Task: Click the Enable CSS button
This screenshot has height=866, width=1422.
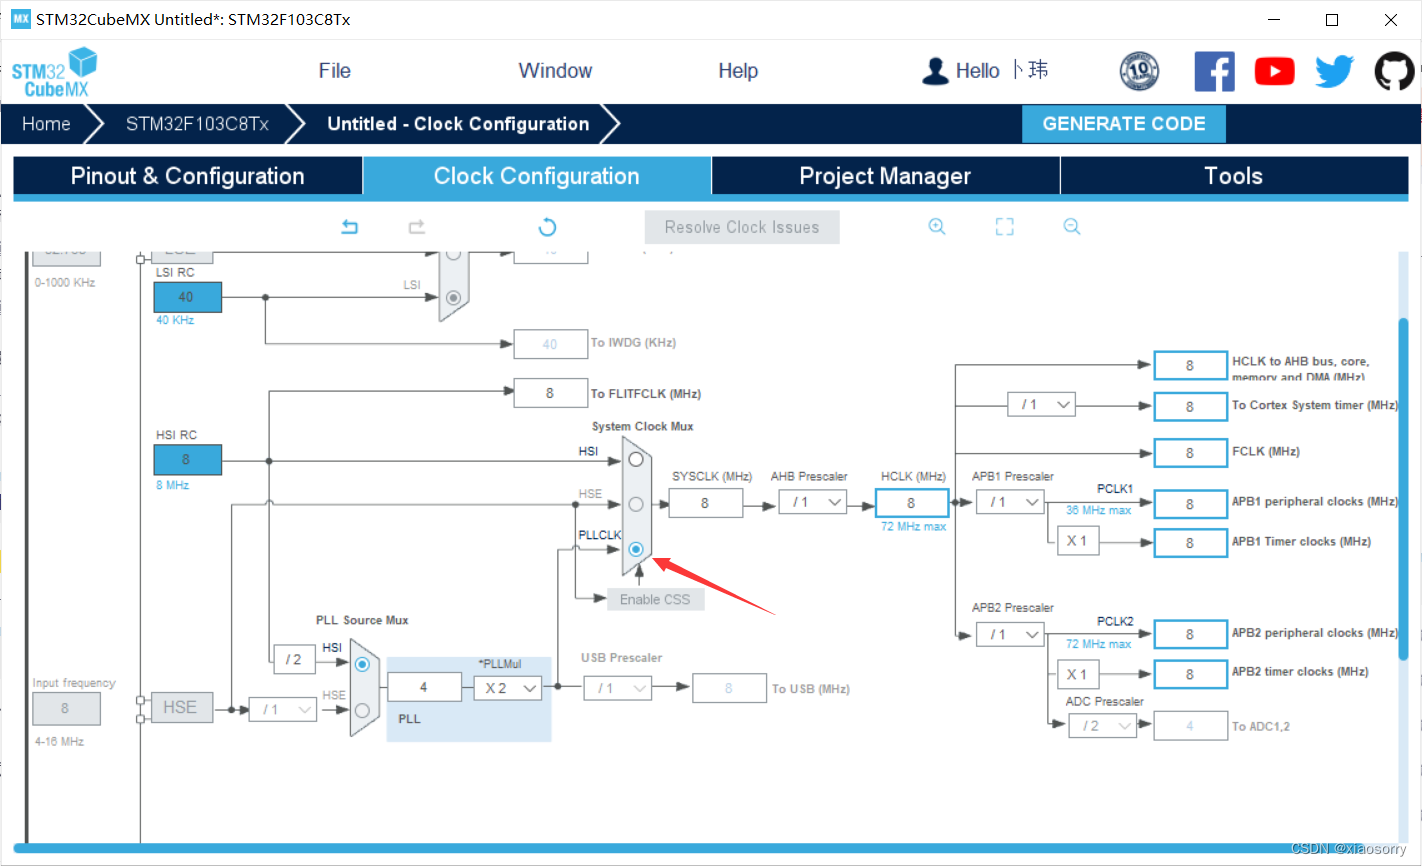Action: 655,599
